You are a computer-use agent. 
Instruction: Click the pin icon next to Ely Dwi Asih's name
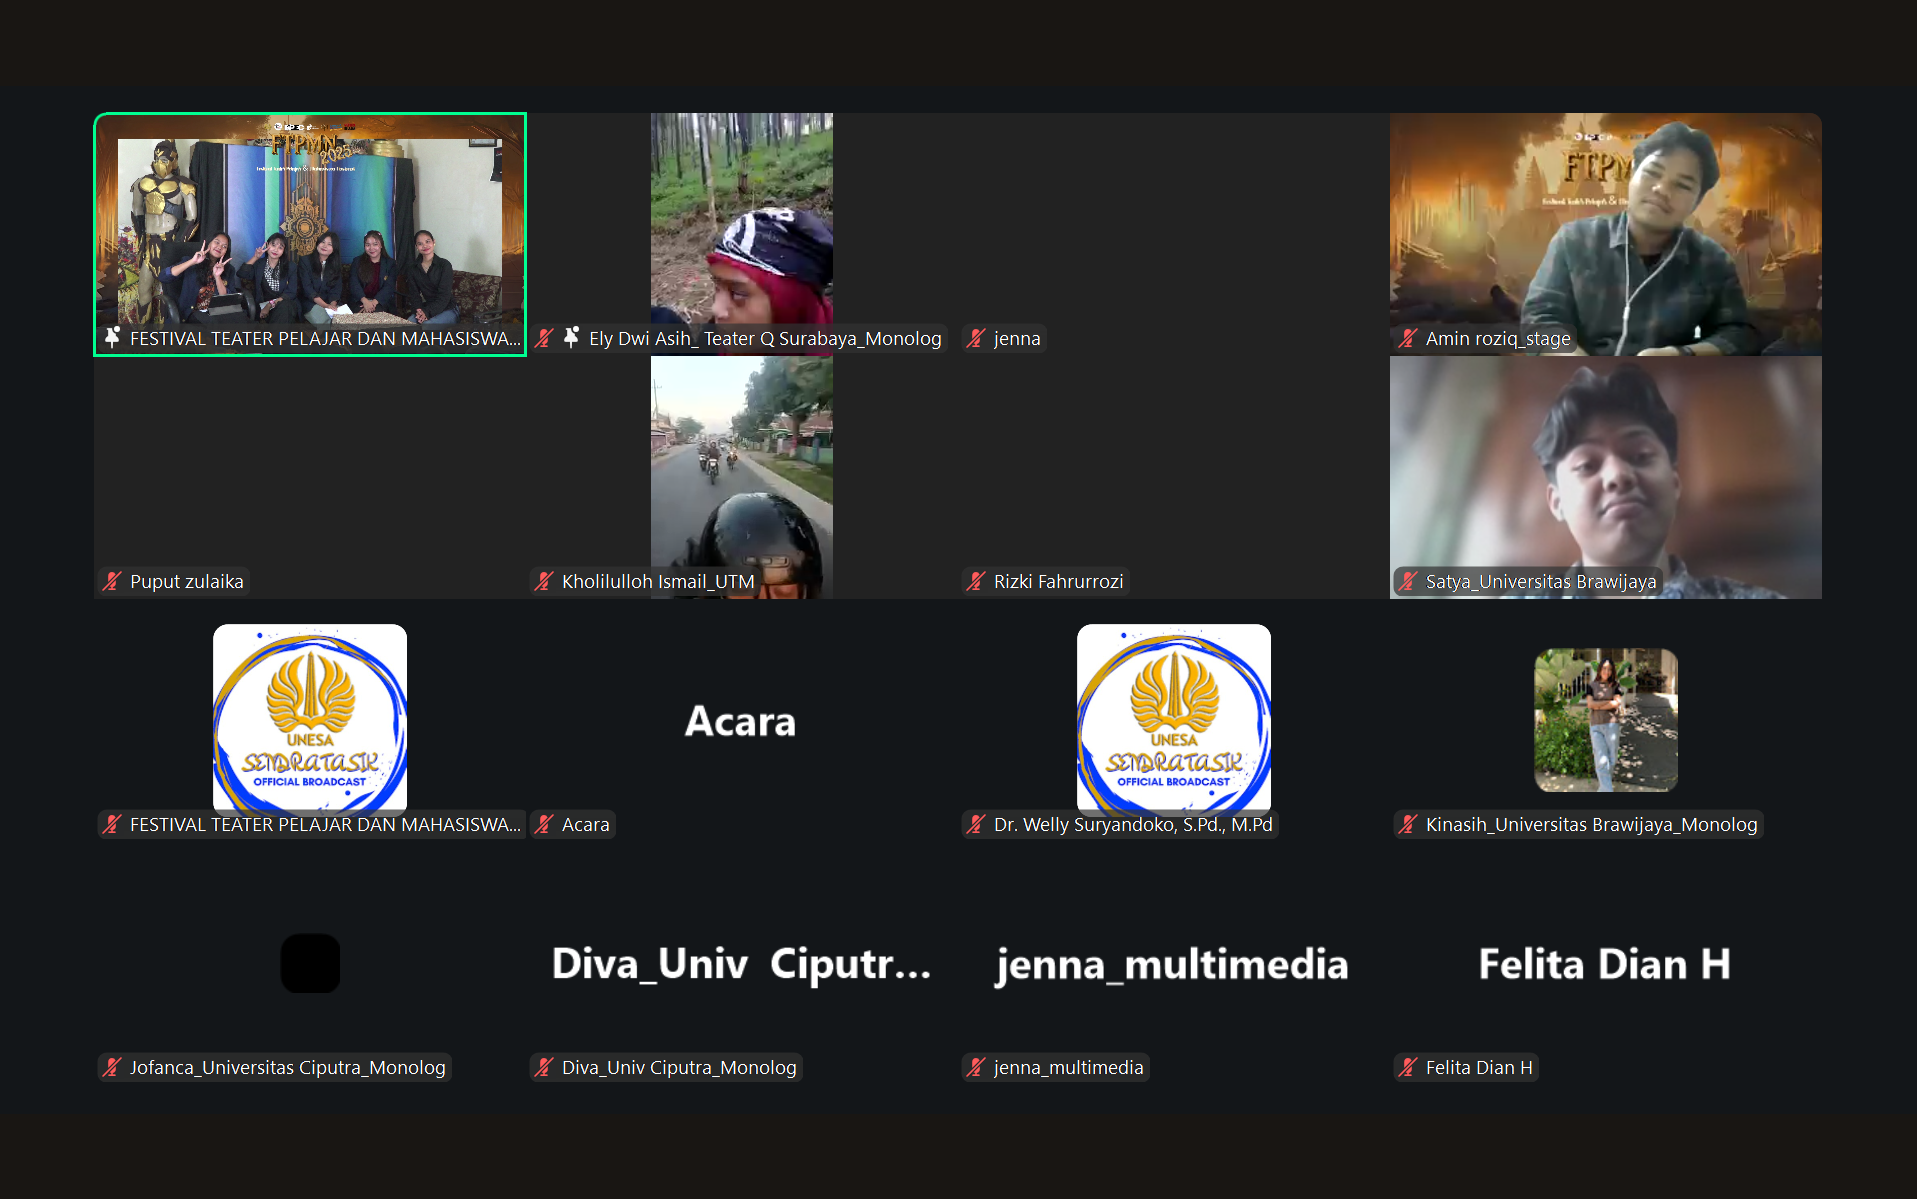click(571, 338)
